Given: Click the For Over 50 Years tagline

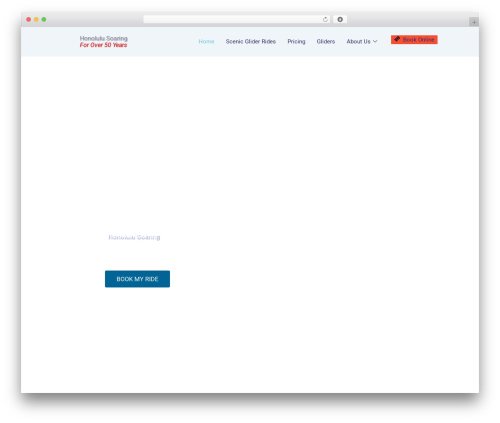Looking at the screenshot, I should pyautogui.click(x=103, y=45).
